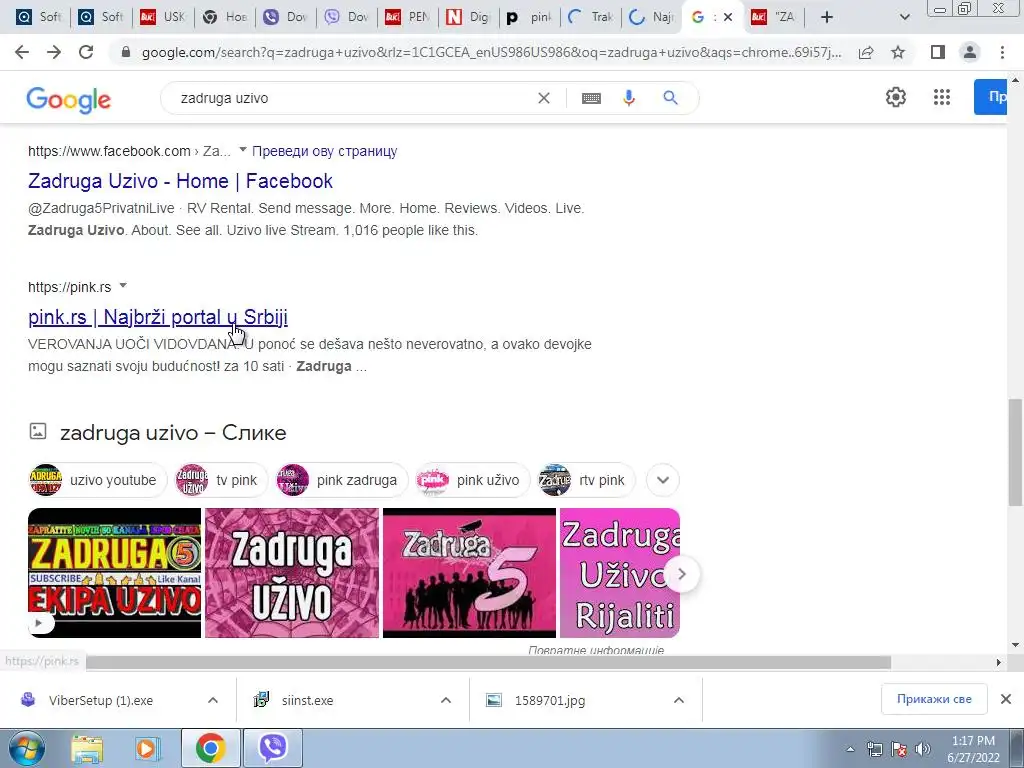Select the 'uzivo youtube' image filter chip
This screenshot has height=768, width=1024.
coord(97,480)
